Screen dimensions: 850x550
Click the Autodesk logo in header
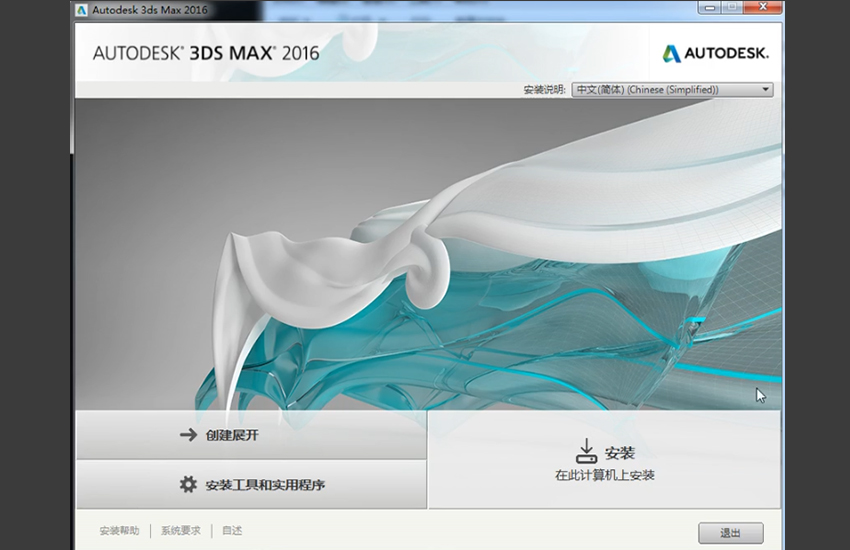(x=716, y=53)
